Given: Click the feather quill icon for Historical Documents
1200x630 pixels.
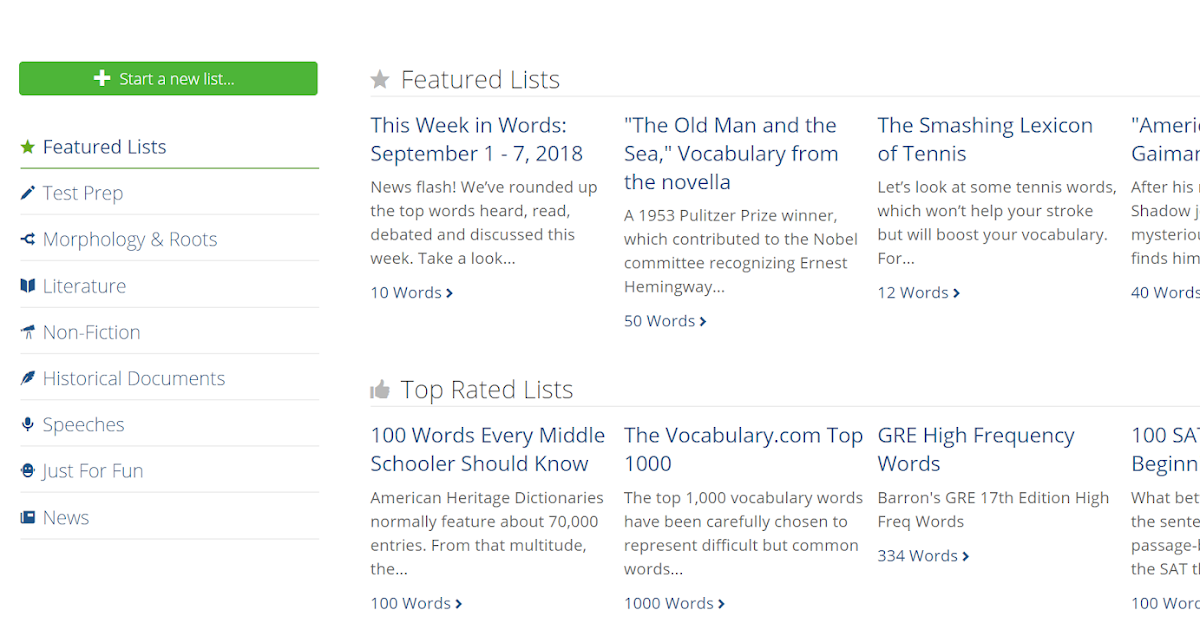Looking at the screenshot, I should [28, 378].
